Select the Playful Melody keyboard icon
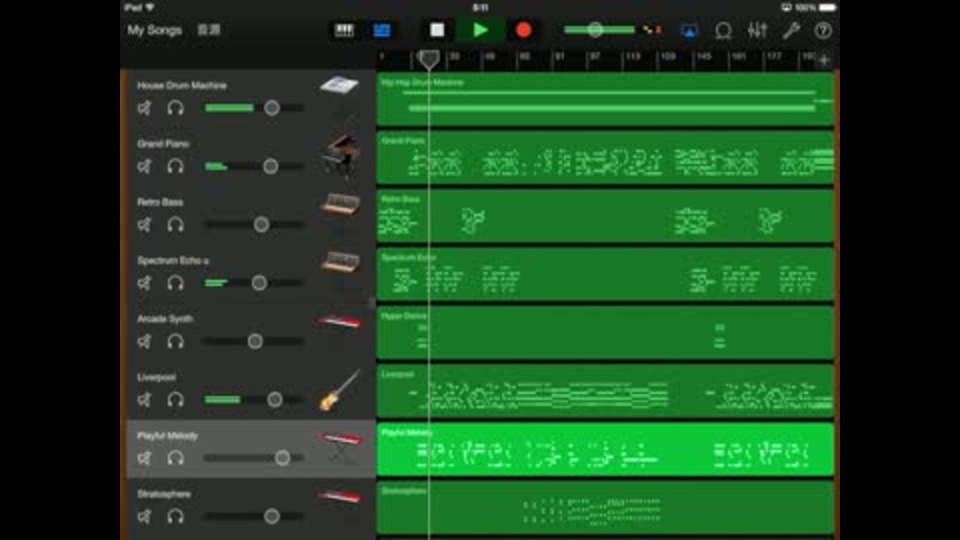The width and height of the screenshot is (960, 540). 340,446
